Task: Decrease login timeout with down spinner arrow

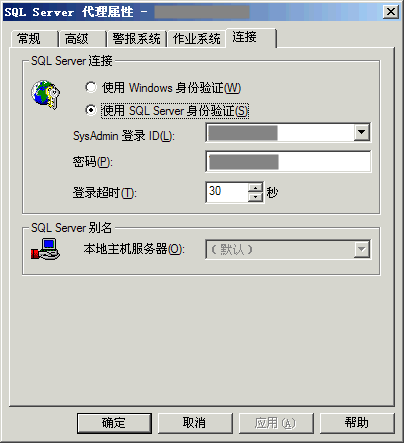Action: tap(255, 197)
